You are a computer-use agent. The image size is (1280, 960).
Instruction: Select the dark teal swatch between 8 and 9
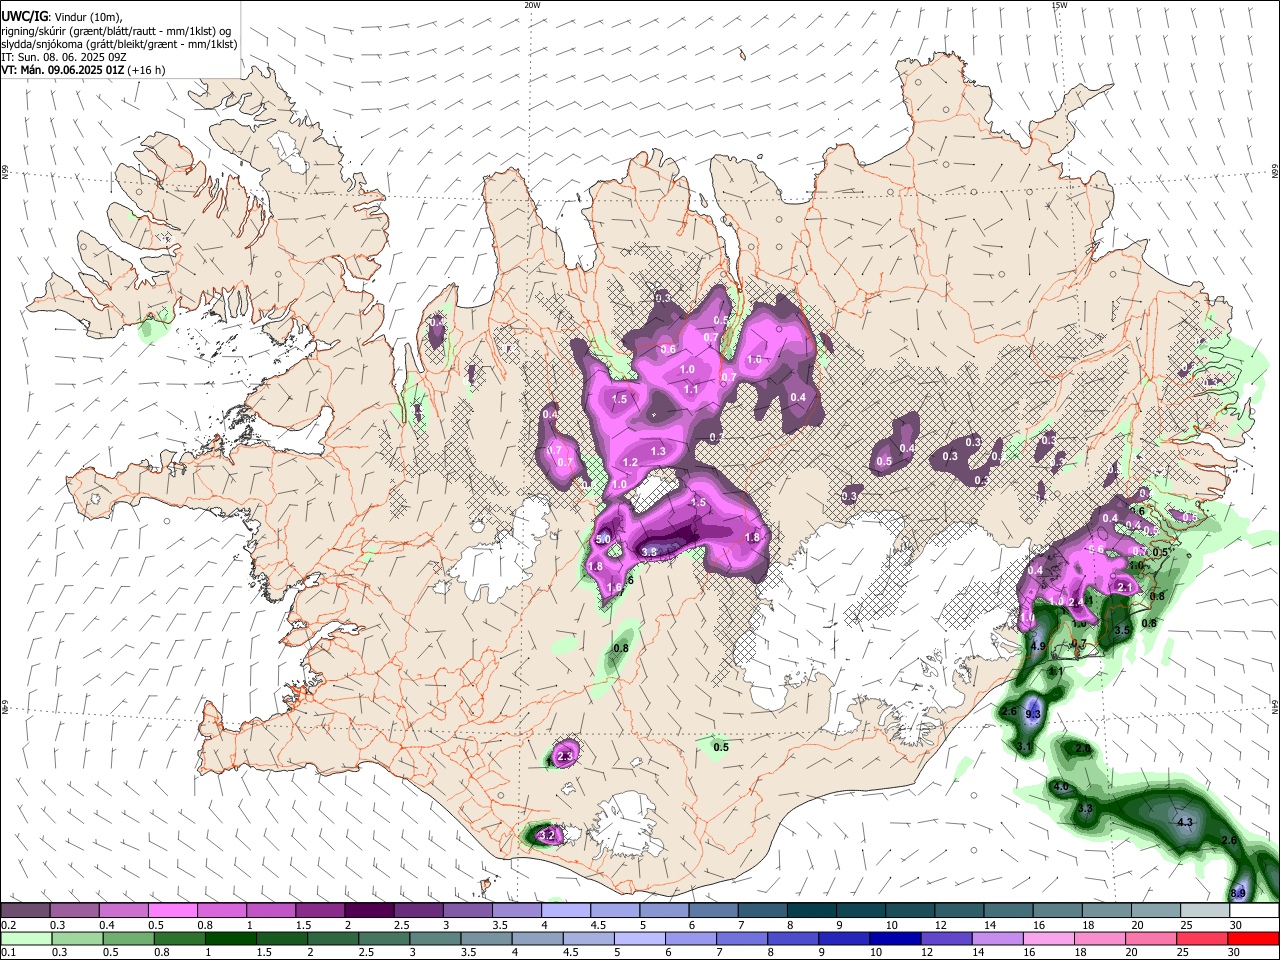812,910
